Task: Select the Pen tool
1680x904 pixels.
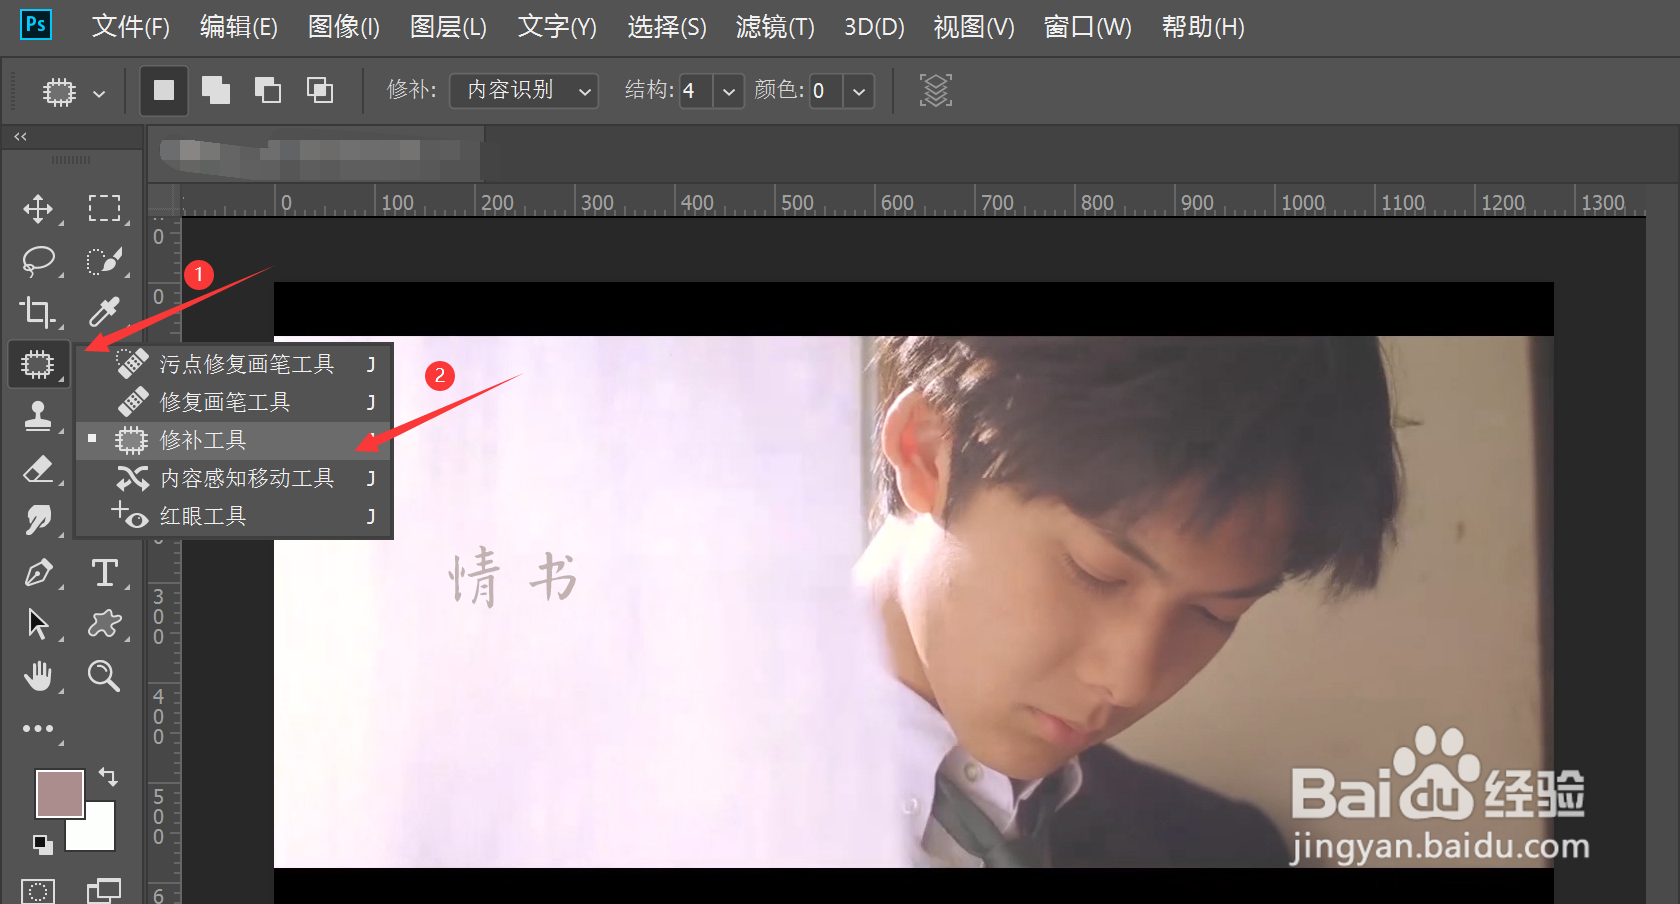Action: tap(38, 573)
